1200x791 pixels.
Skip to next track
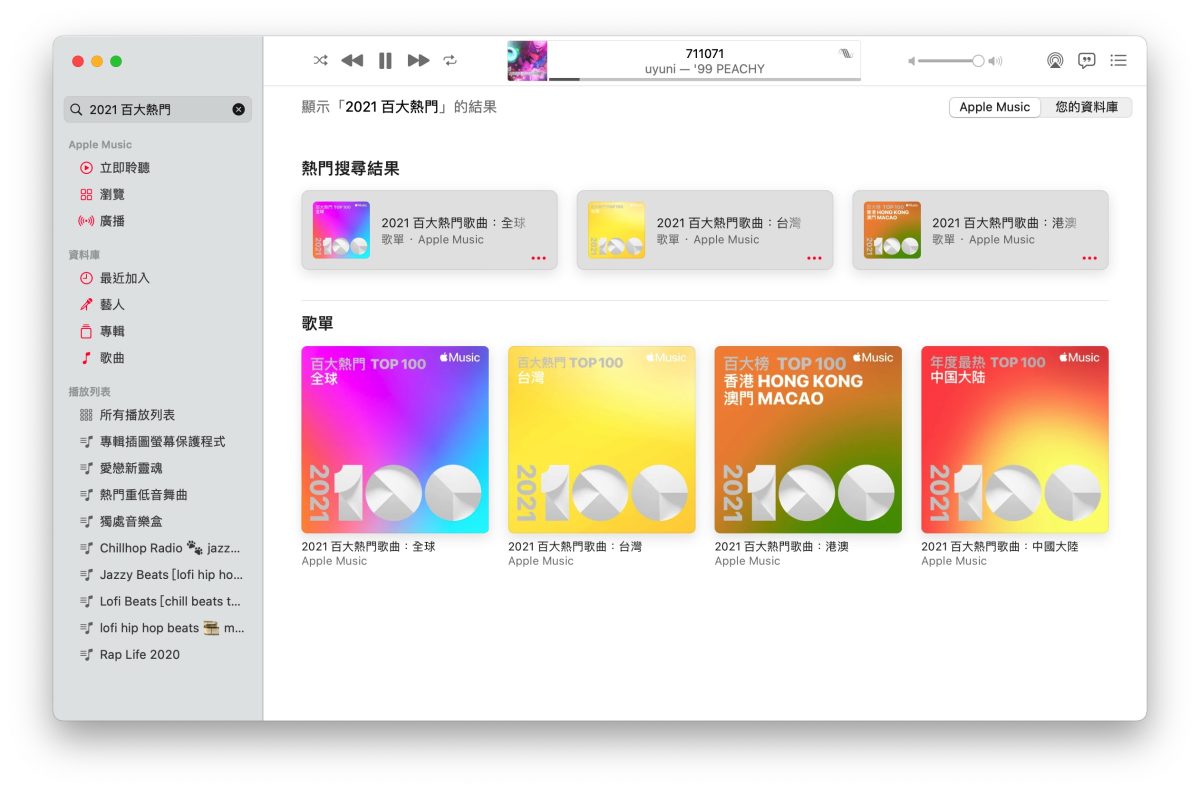click(418, 60)
